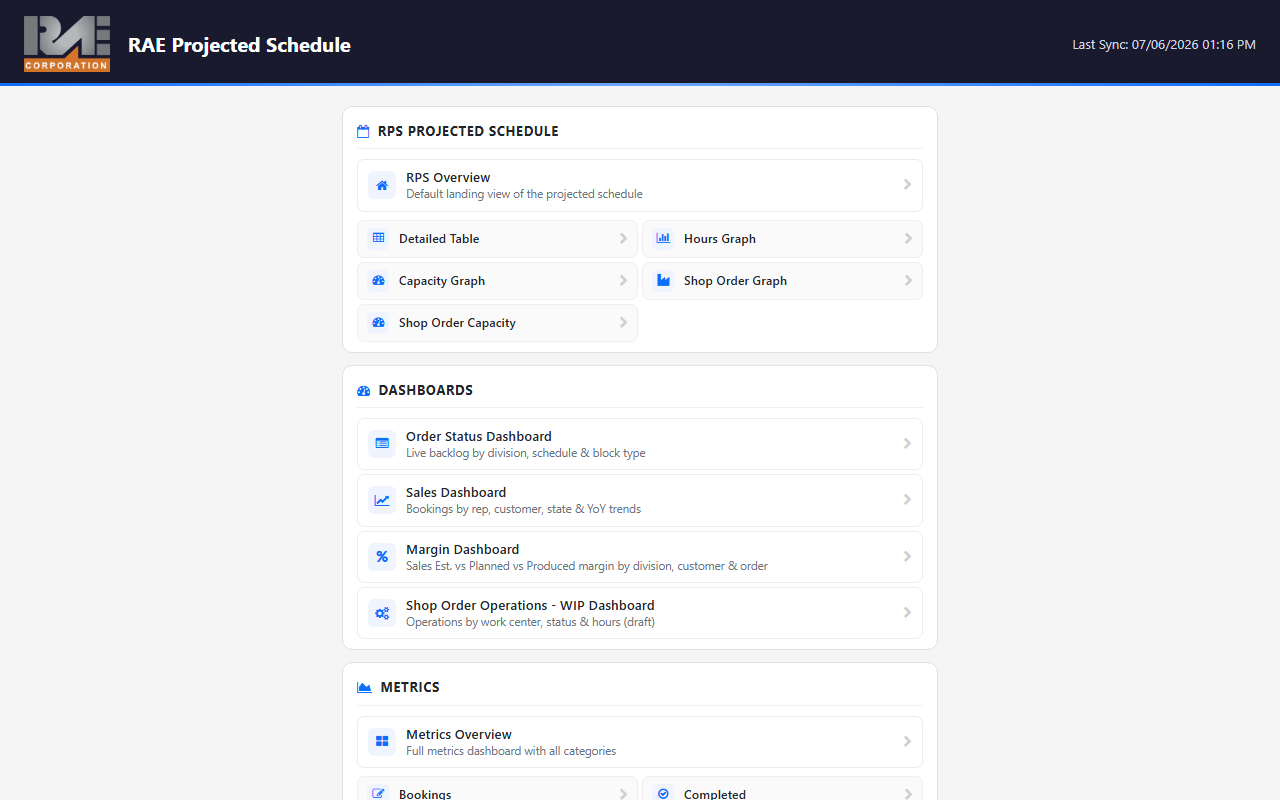
Task: Open Shop Order Operations - WIP Dashboard
Action: (640, 613)
